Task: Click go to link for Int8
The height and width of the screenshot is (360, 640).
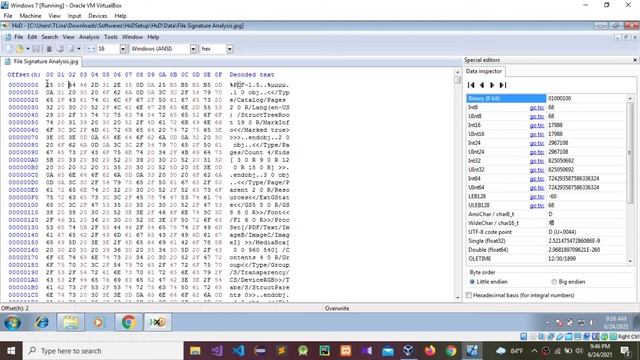Action: [x=537, y=107]
